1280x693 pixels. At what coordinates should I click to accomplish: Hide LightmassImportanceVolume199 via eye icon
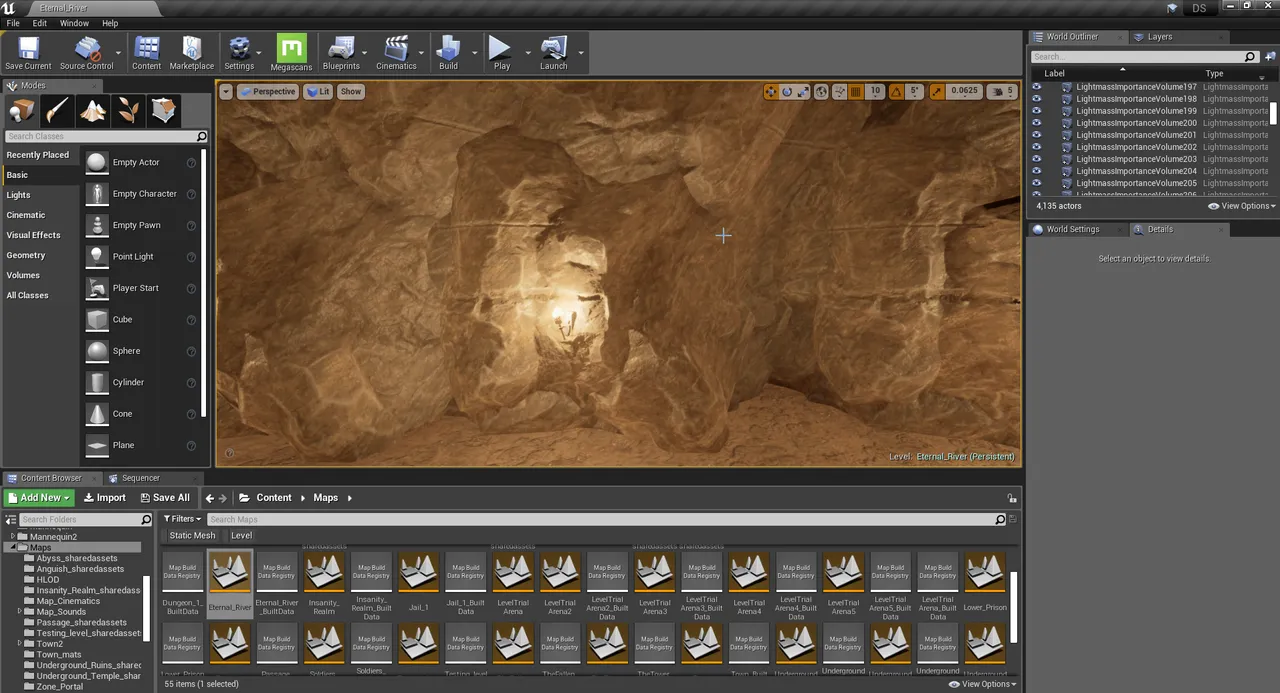point(1037,111)
